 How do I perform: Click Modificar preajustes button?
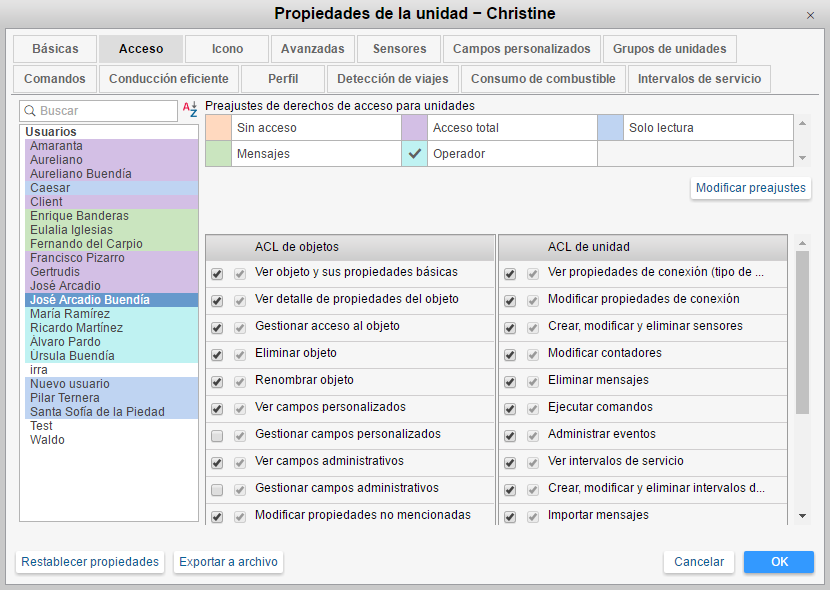pyautogui.click(x=750, y=188)
